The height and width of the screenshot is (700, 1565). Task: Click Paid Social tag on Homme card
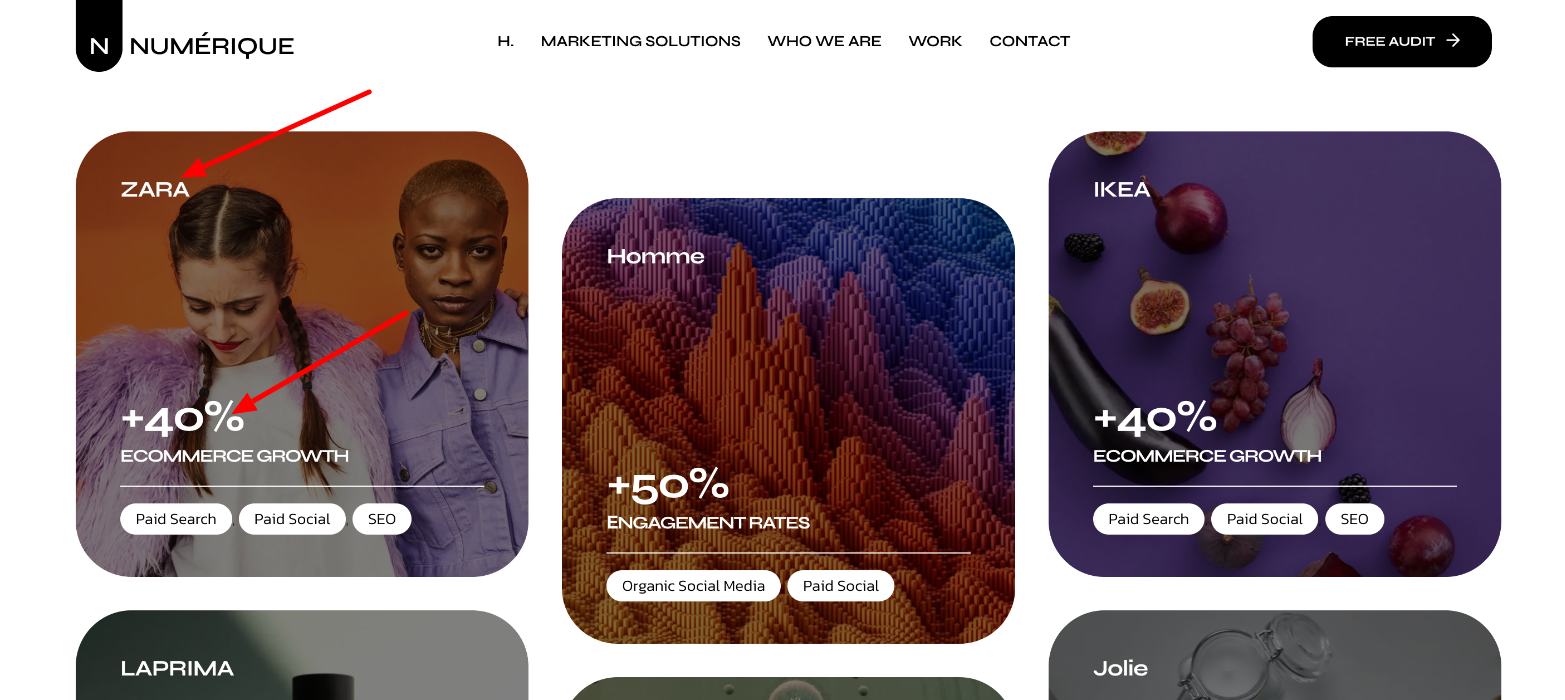point(841,586)
